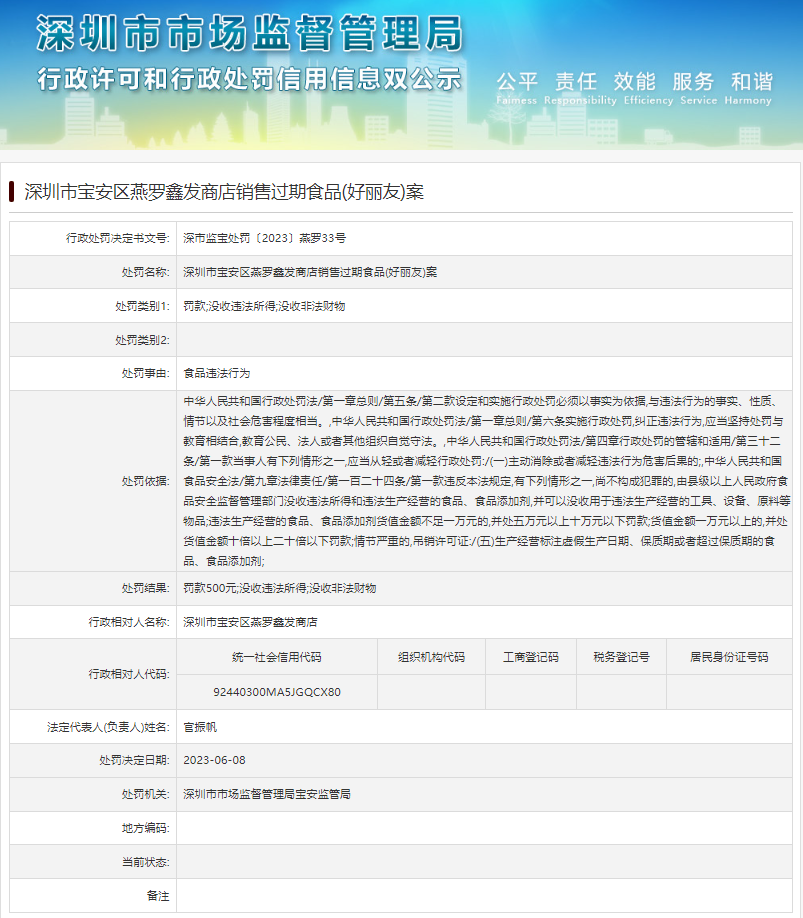The image size is (803, 918).
Task: Select the date 2023-06-08
Action: click(214, 761)
